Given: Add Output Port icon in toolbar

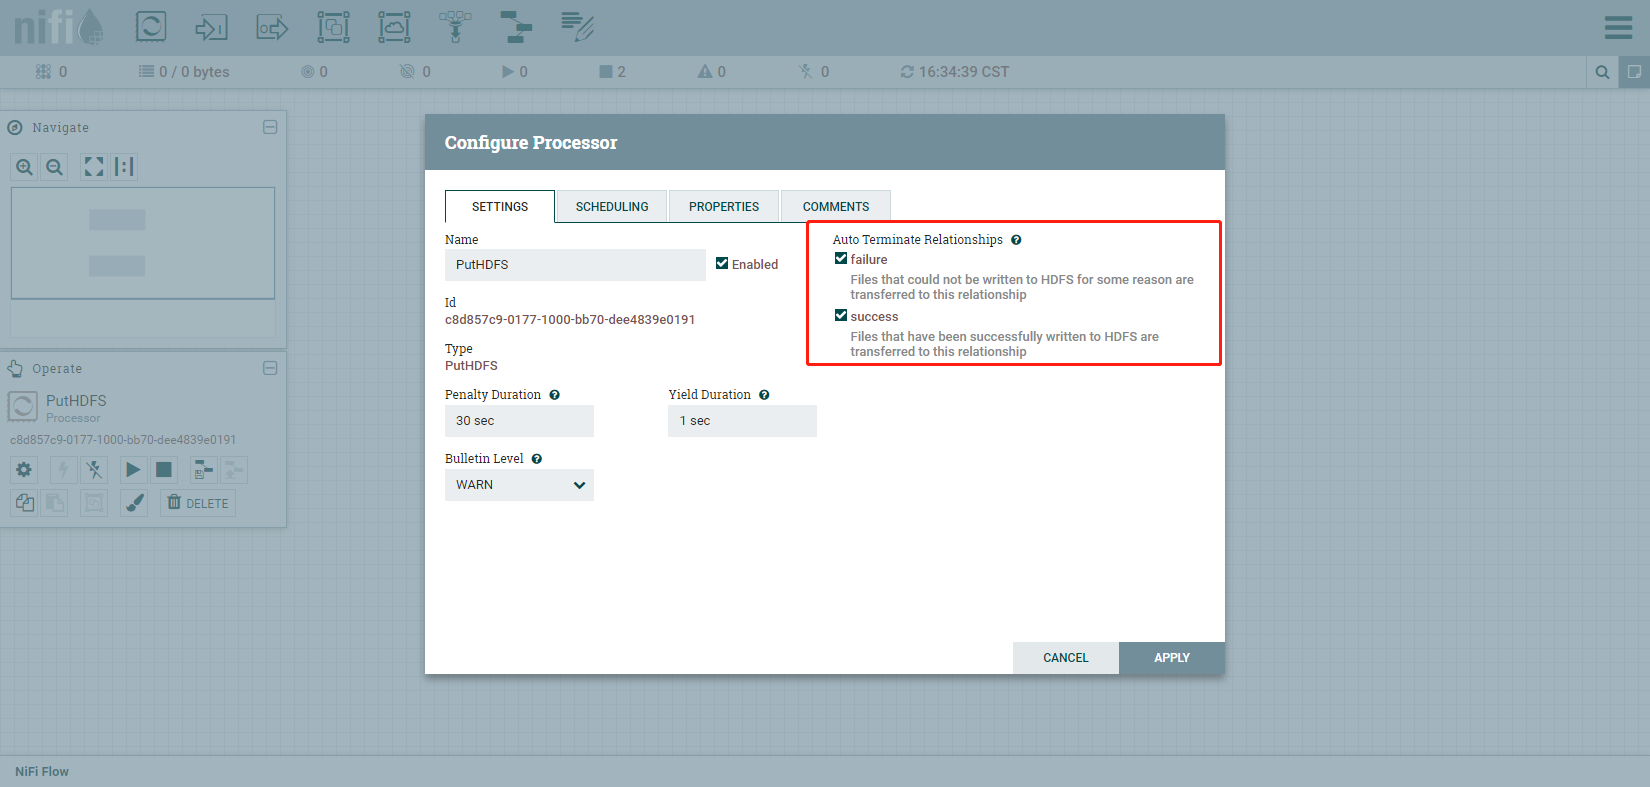Looking at the screenshot, I should pos(272,26).
